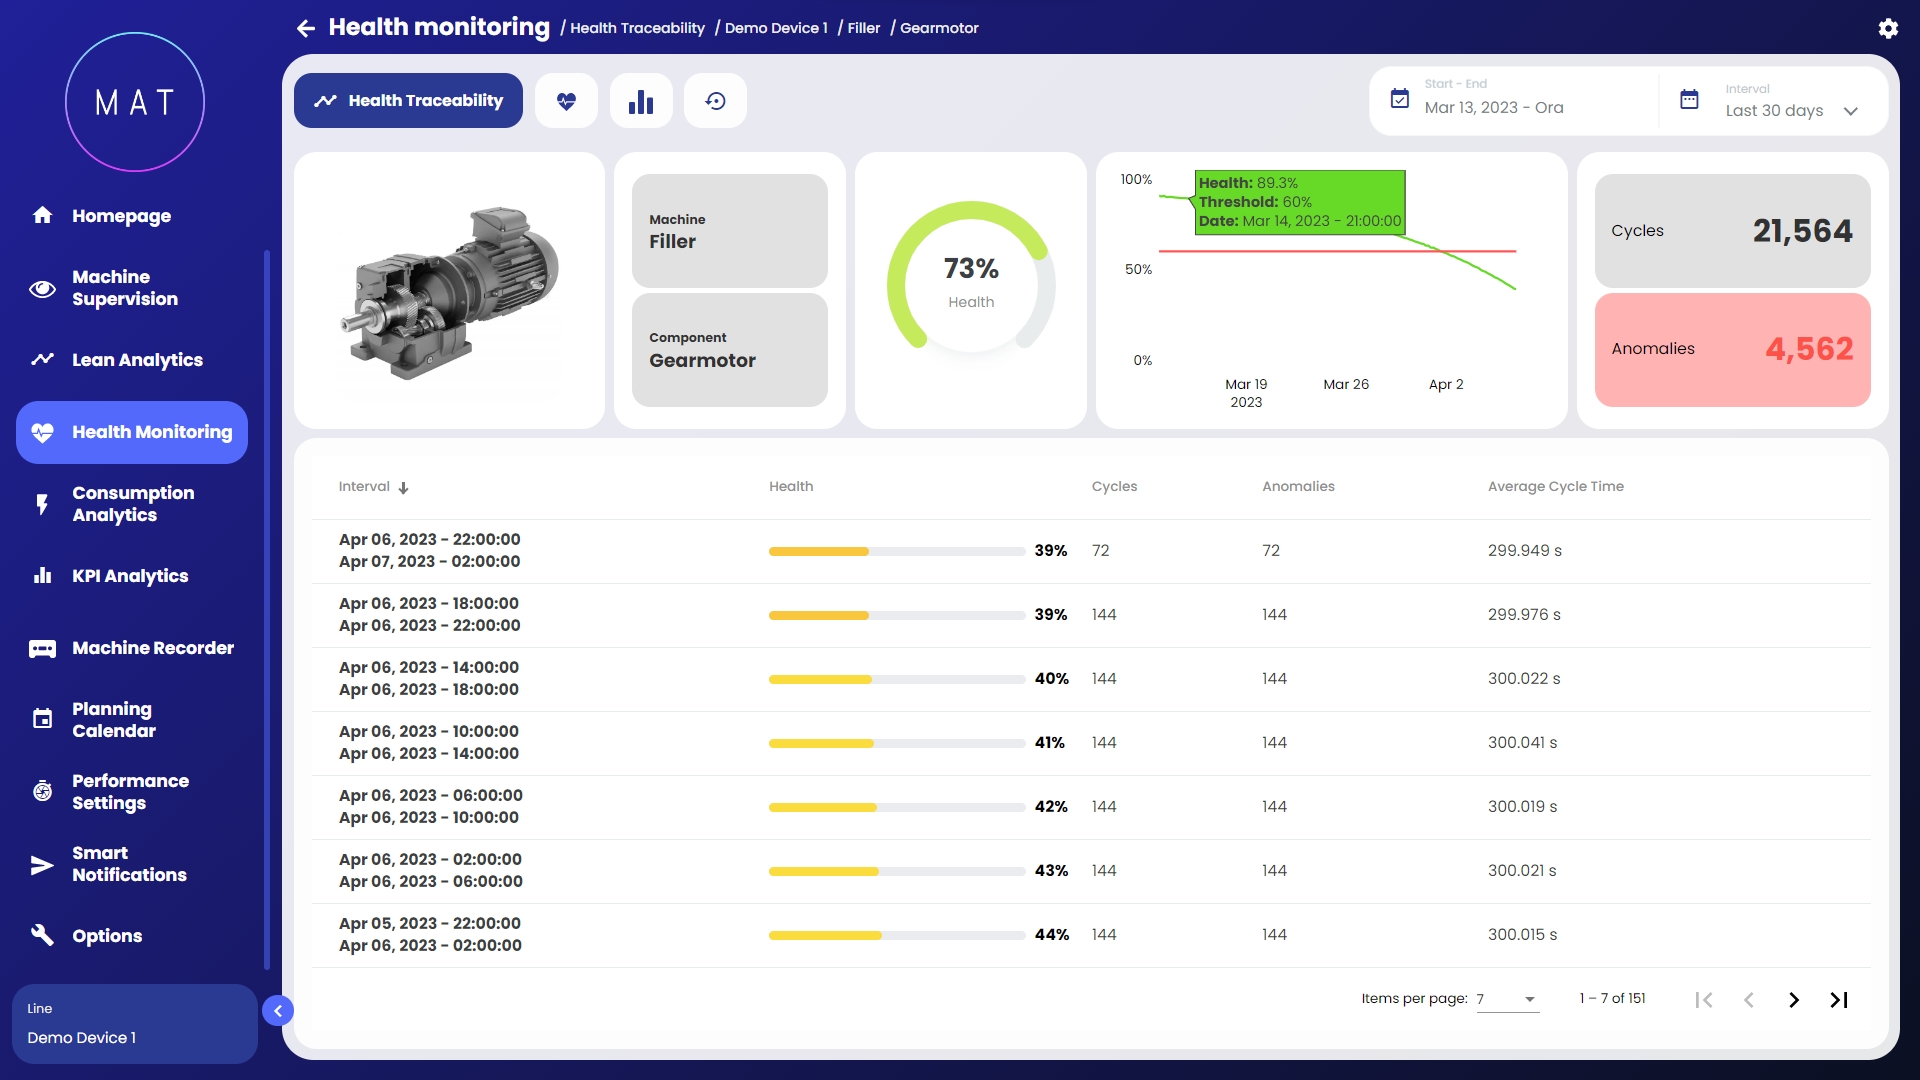The width and height of the screenshot is (1920, 1080).
Task: Open Items per page dropdown
Action: (1508, 999)
